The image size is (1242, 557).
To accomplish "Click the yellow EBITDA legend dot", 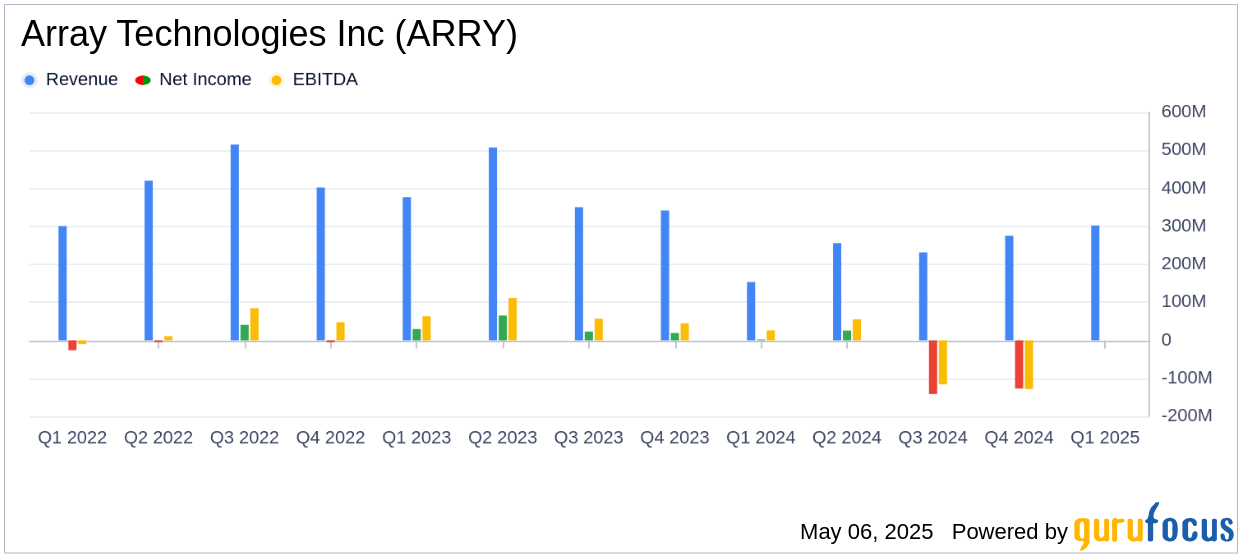I will 276,80.
